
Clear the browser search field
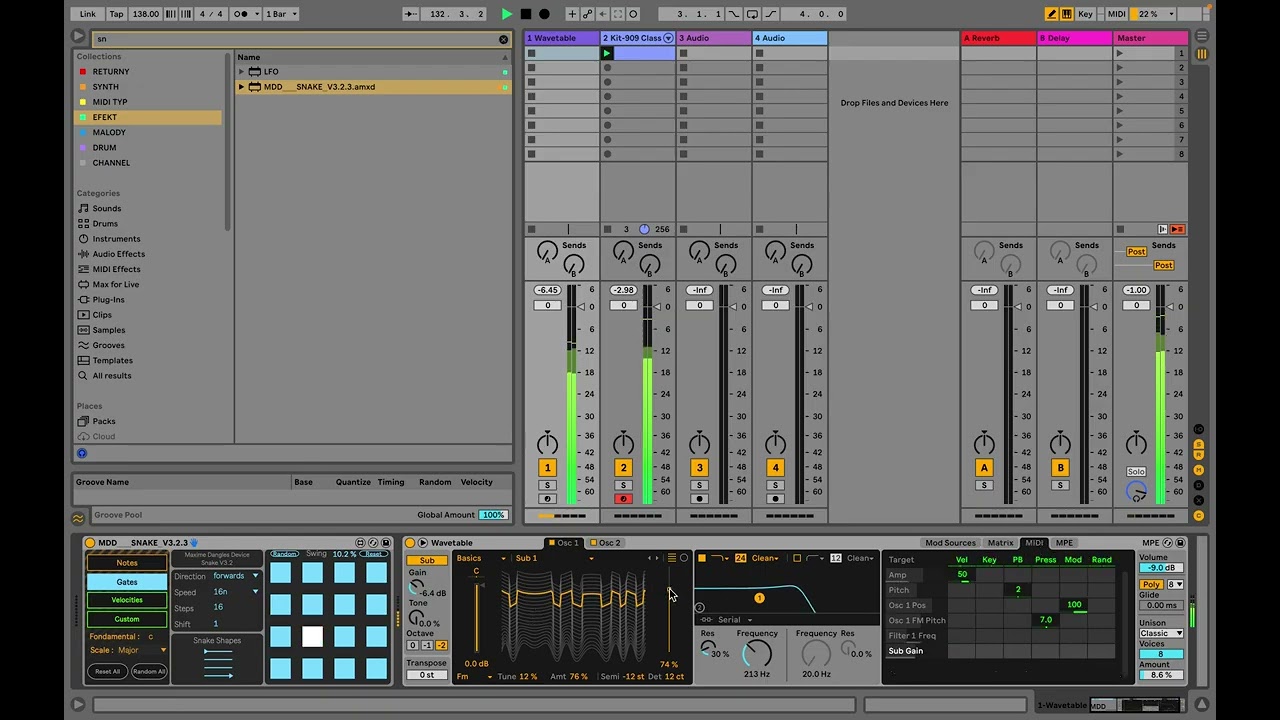503,39
